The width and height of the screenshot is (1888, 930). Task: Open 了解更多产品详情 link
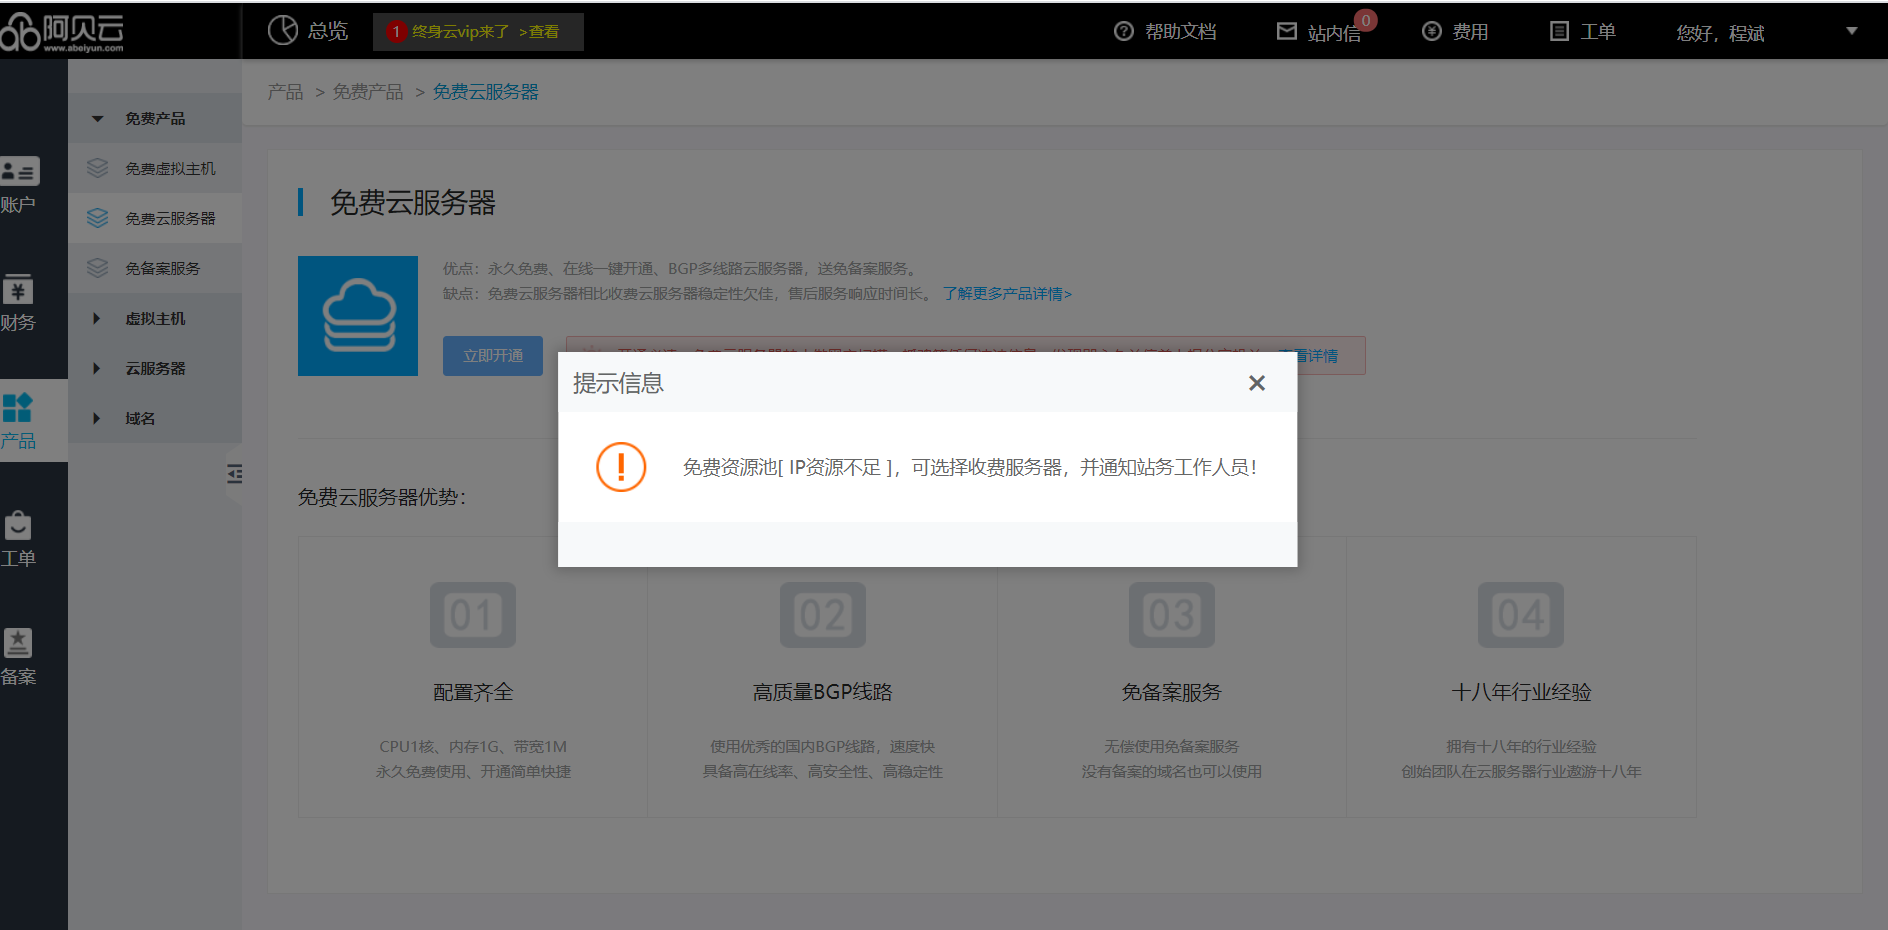[1007, 294]
